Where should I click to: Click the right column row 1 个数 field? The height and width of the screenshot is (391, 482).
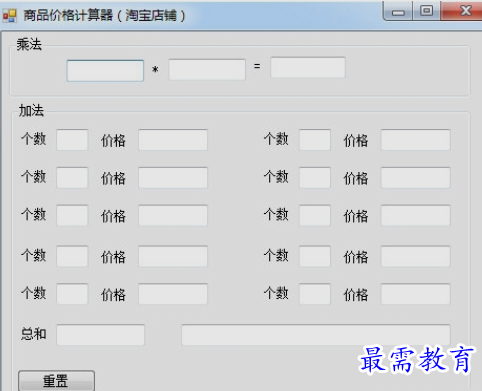pos(315,140)
